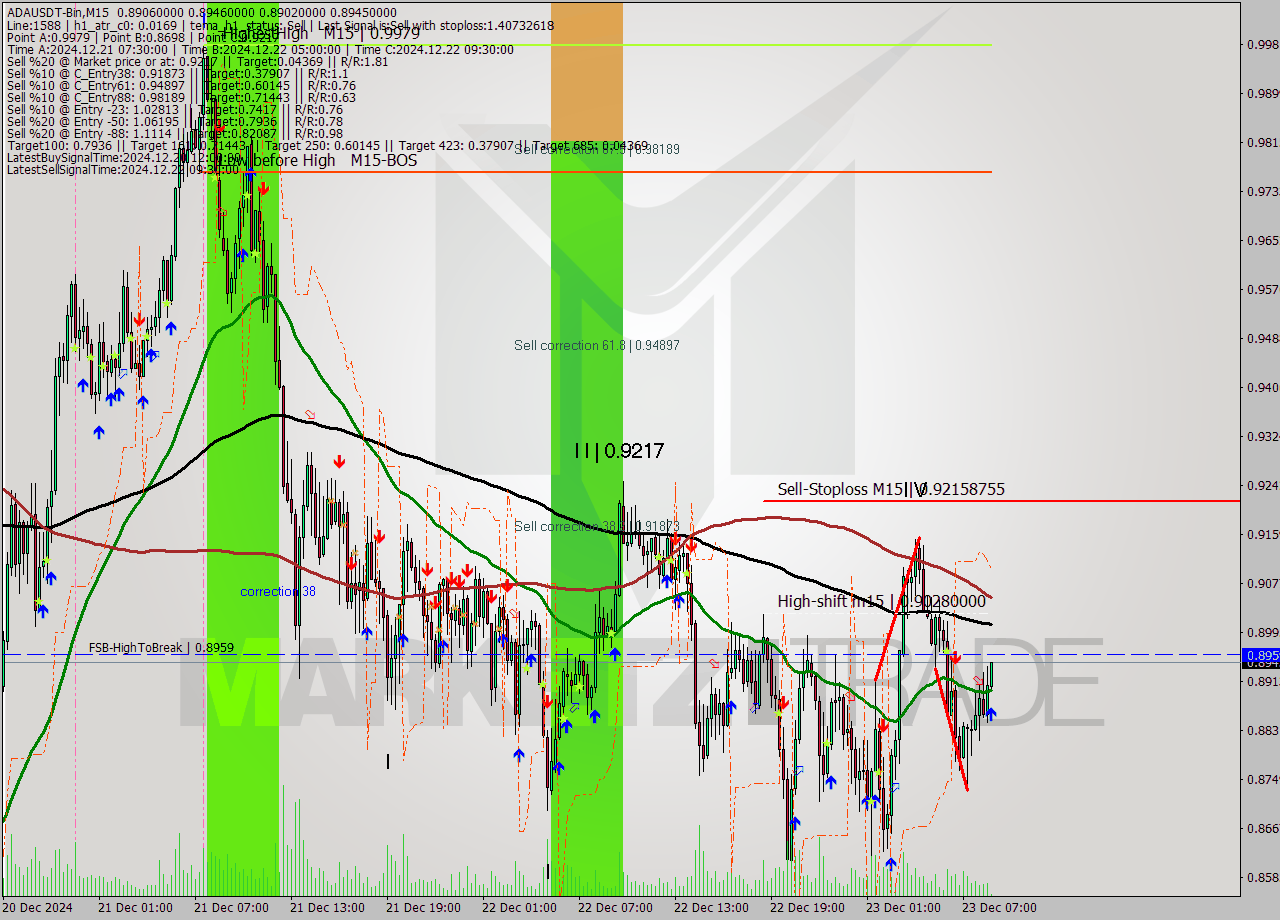Select 'FSB-HighToBreak | 0.8959' label

pos(161,648)
